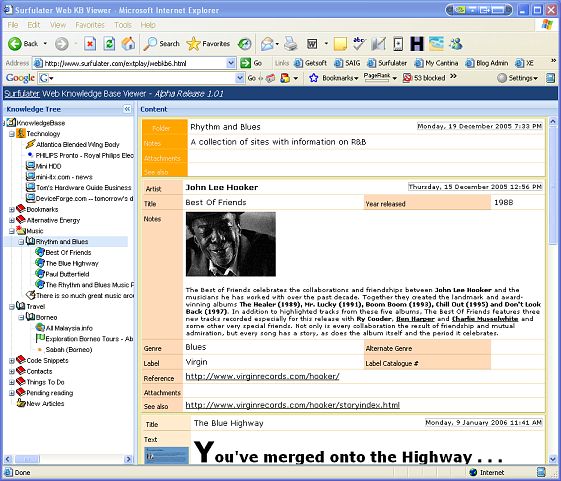Collapse the Travel tree node
This screenshot has width=561, height=481.
click(x=11, y=307)
